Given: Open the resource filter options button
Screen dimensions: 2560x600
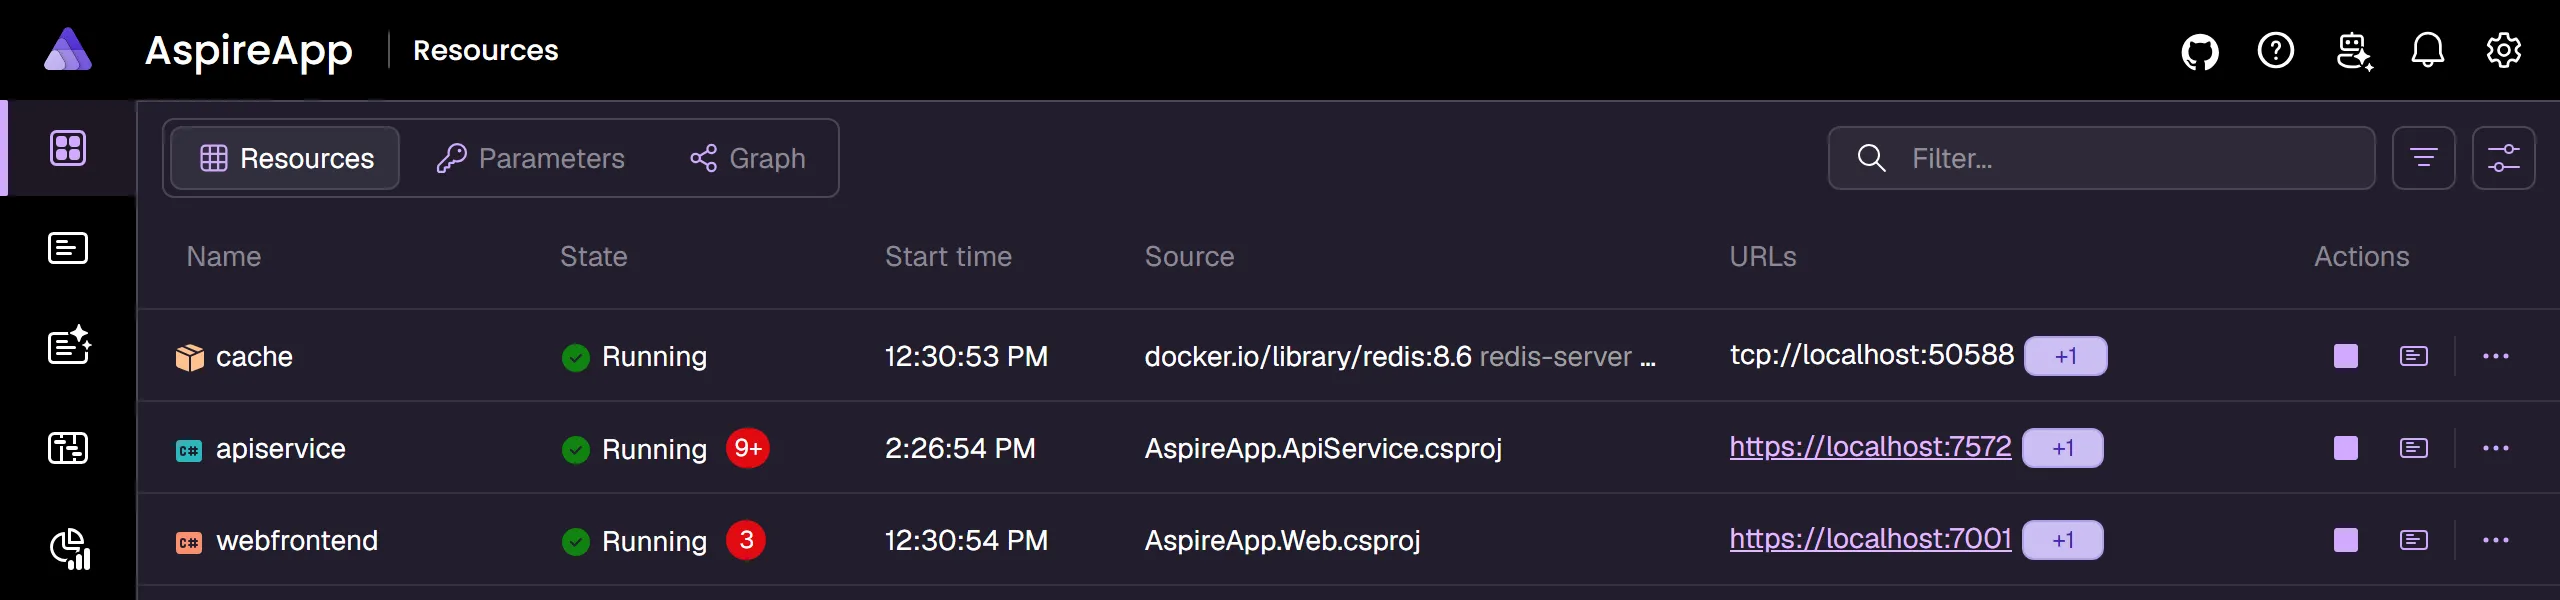Looking at the screenshot, I should click(x=2424, y=158).
